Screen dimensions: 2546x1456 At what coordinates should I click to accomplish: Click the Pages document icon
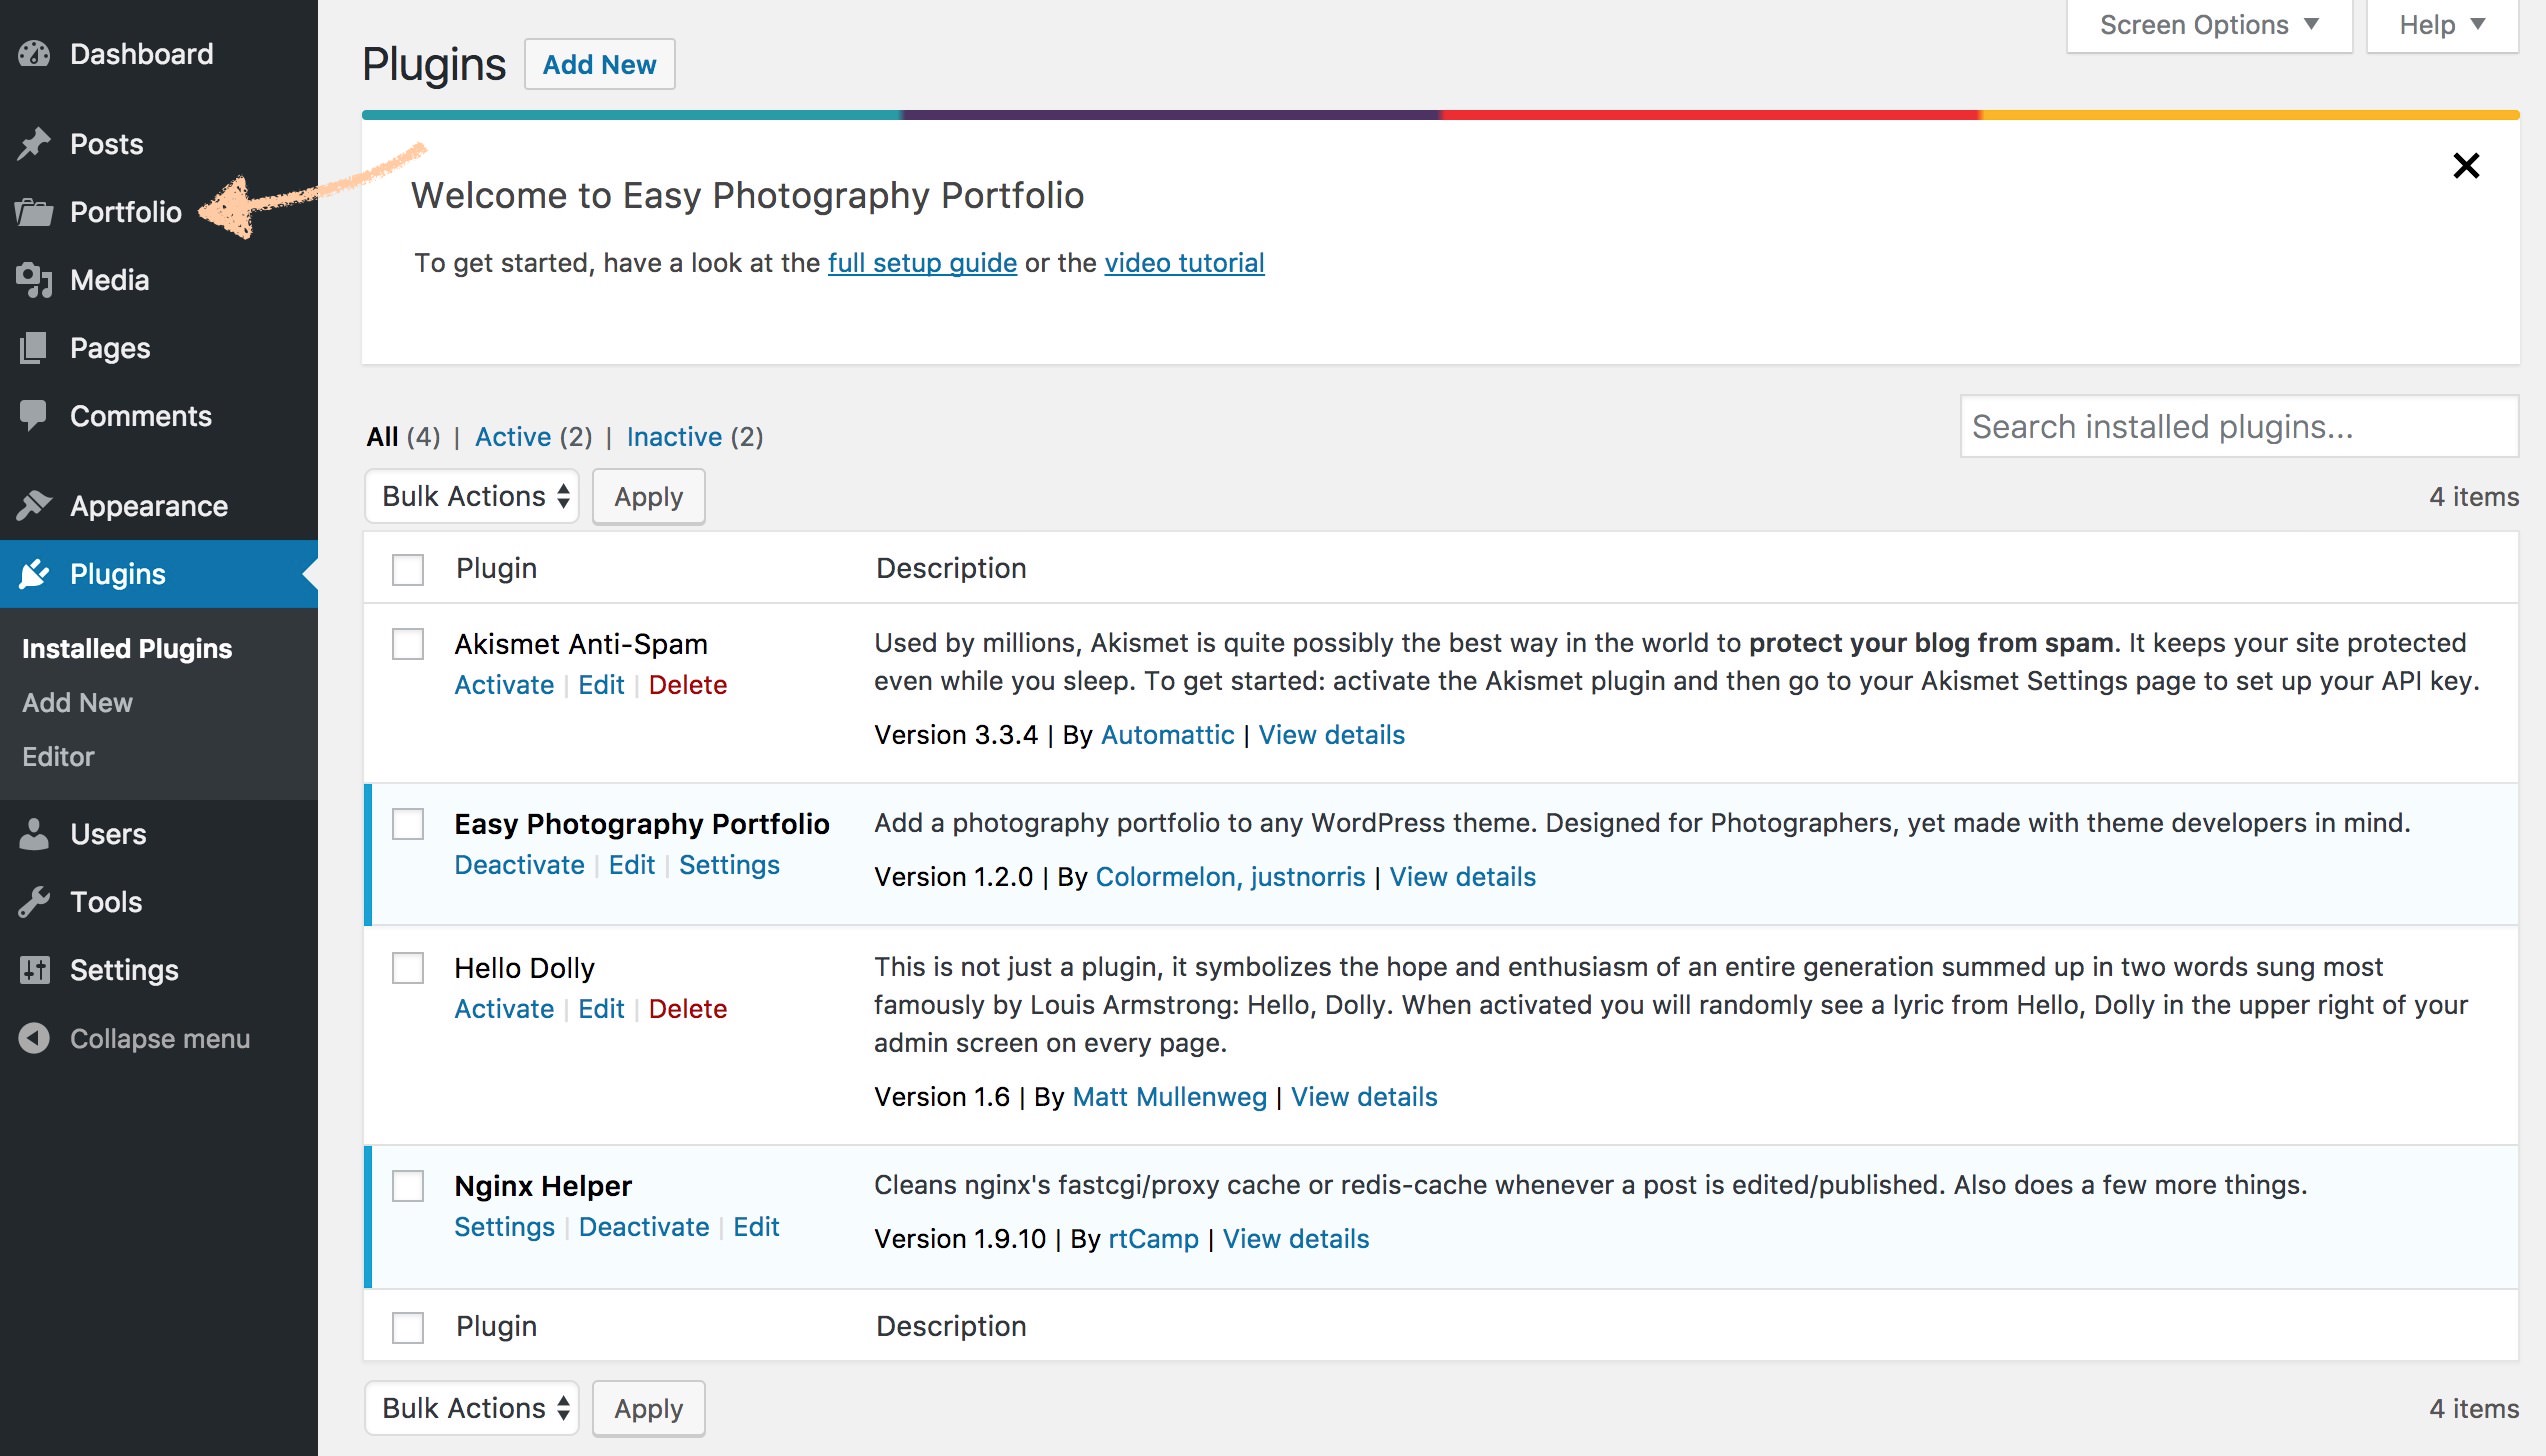(34, 348)
